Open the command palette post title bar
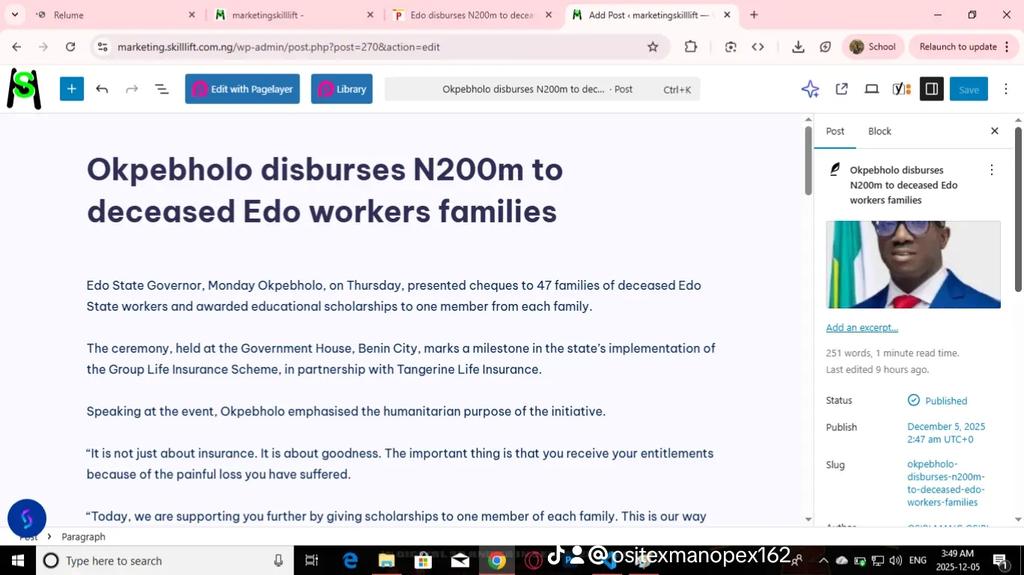The height and width of the screenshot is (575, 1024). coord(542,89)
